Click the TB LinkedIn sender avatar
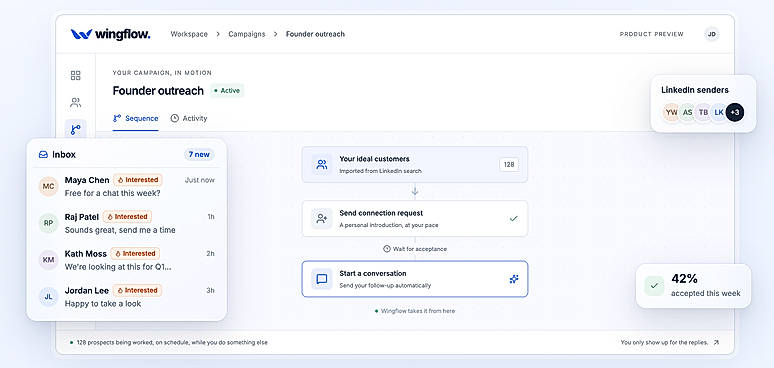774x368 pixels. tap(703, 112)
